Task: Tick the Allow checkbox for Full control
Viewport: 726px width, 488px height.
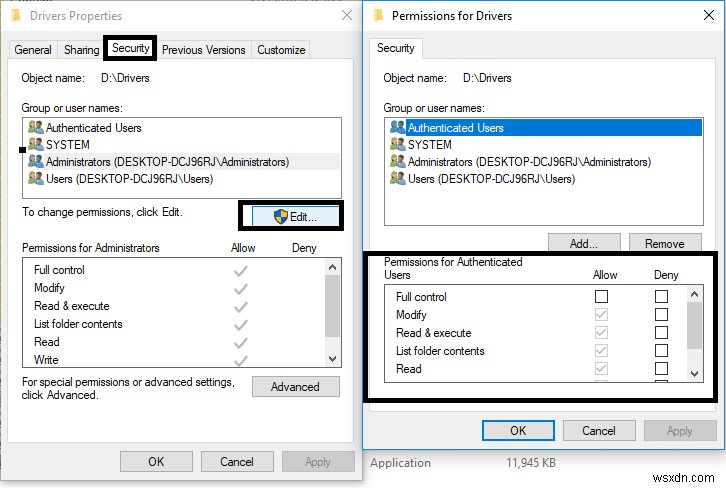Action: [601, 297]
